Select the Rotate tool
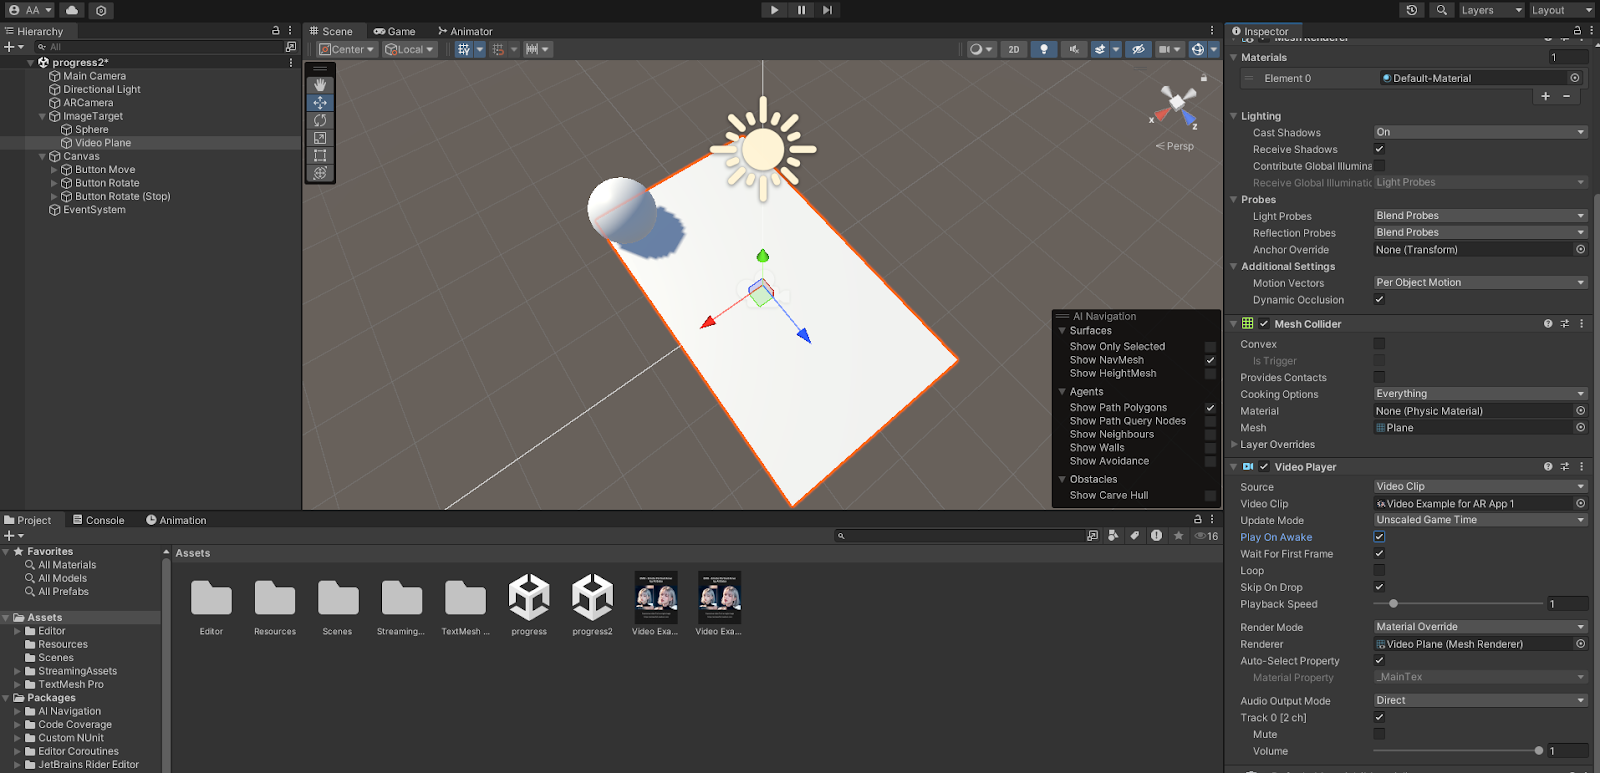 320,121
